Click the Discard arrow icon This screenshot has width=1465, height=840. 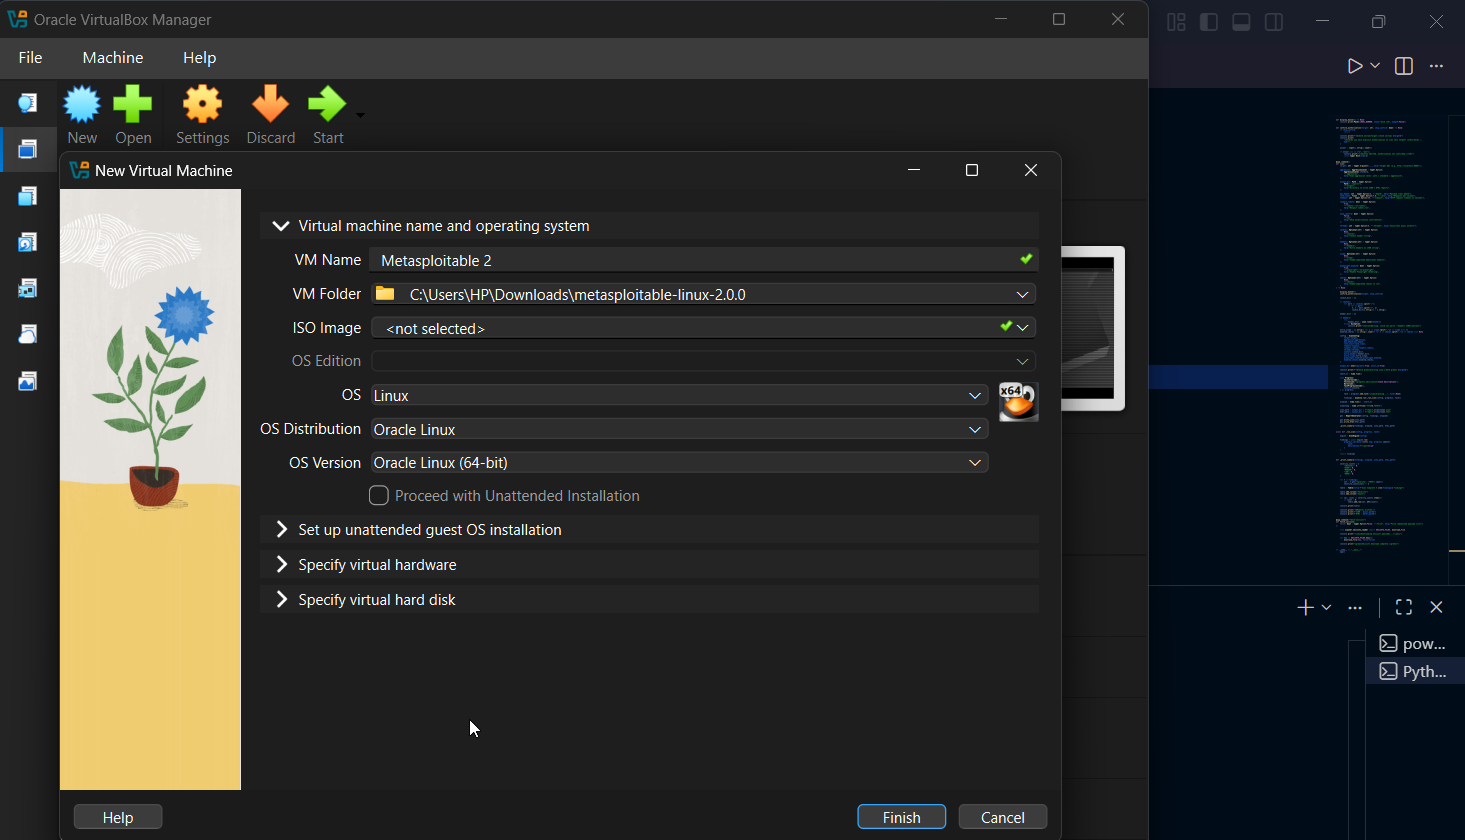coord(270,105)
